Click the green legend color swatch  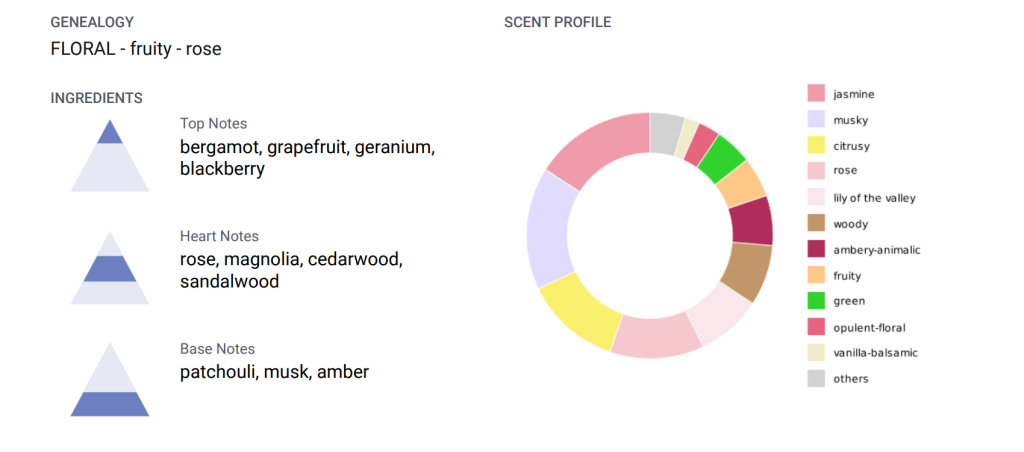(816, 301)
